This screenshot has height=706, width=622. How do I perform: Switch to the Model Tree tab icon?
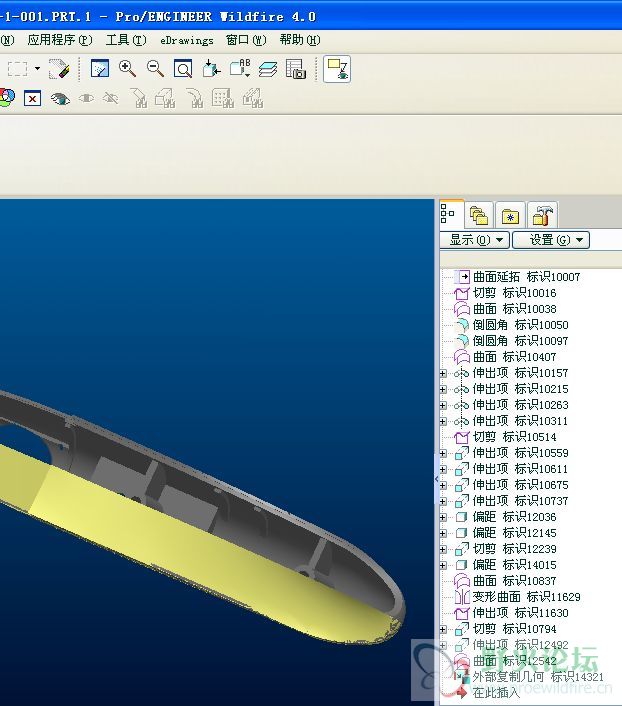pos(451,214)
